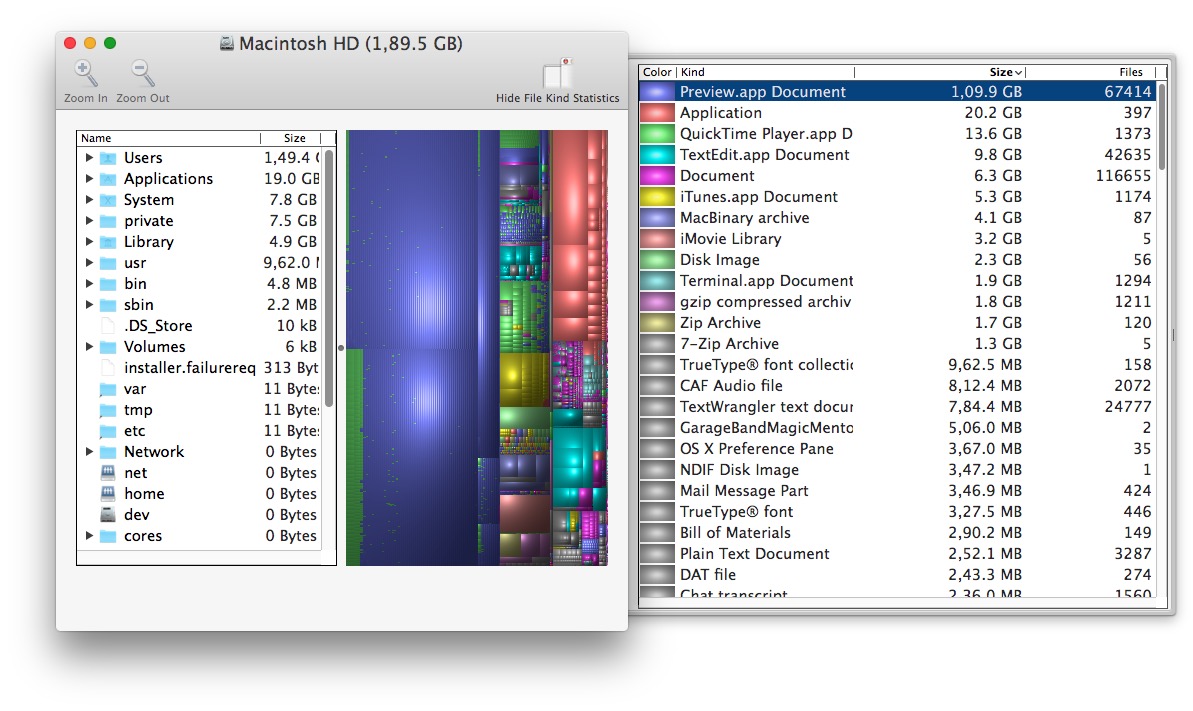Click the Zoom Out magnifier icon
The image size is (1193, 711).
coord(142,74)
